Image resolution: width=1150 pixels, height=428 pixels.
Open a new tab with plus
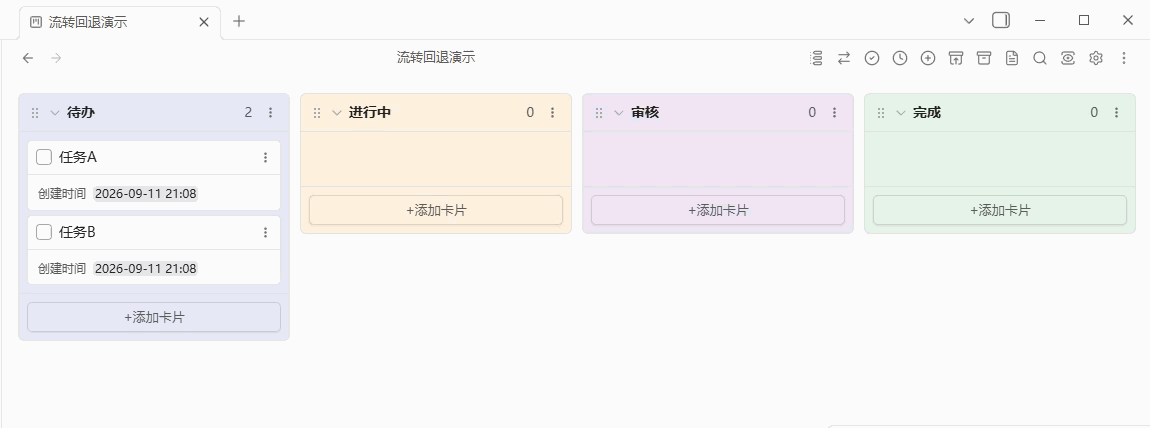point(238,21)
